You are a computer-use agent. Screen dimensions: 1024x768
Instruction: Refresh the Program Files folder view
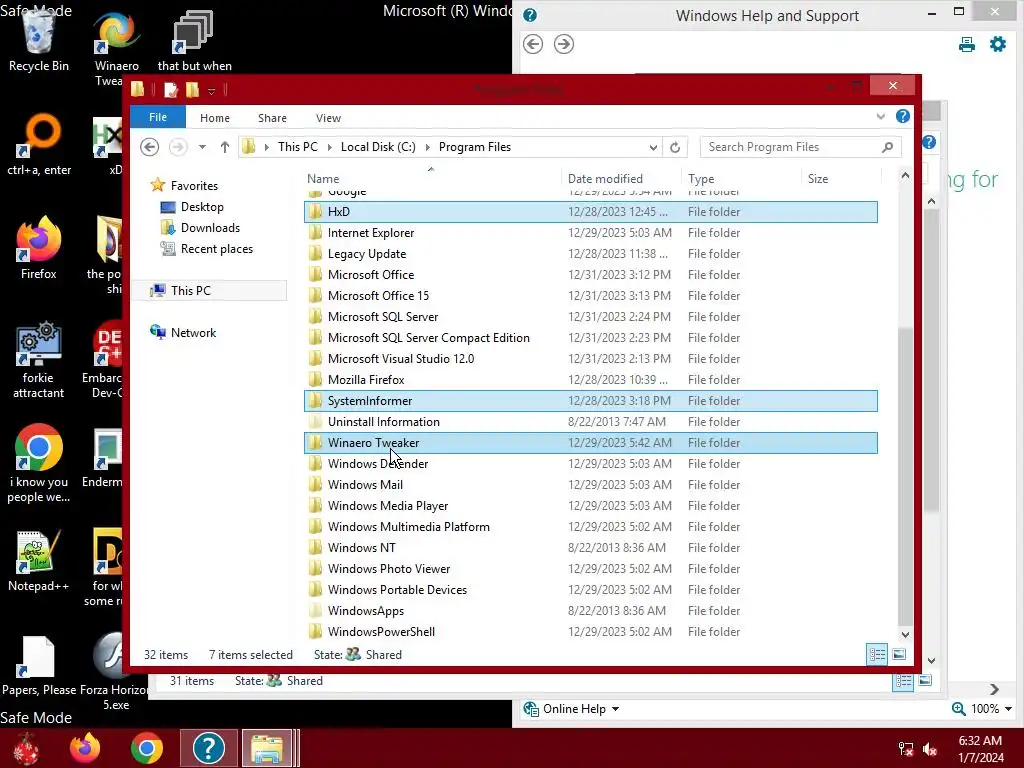coord(675,148)
